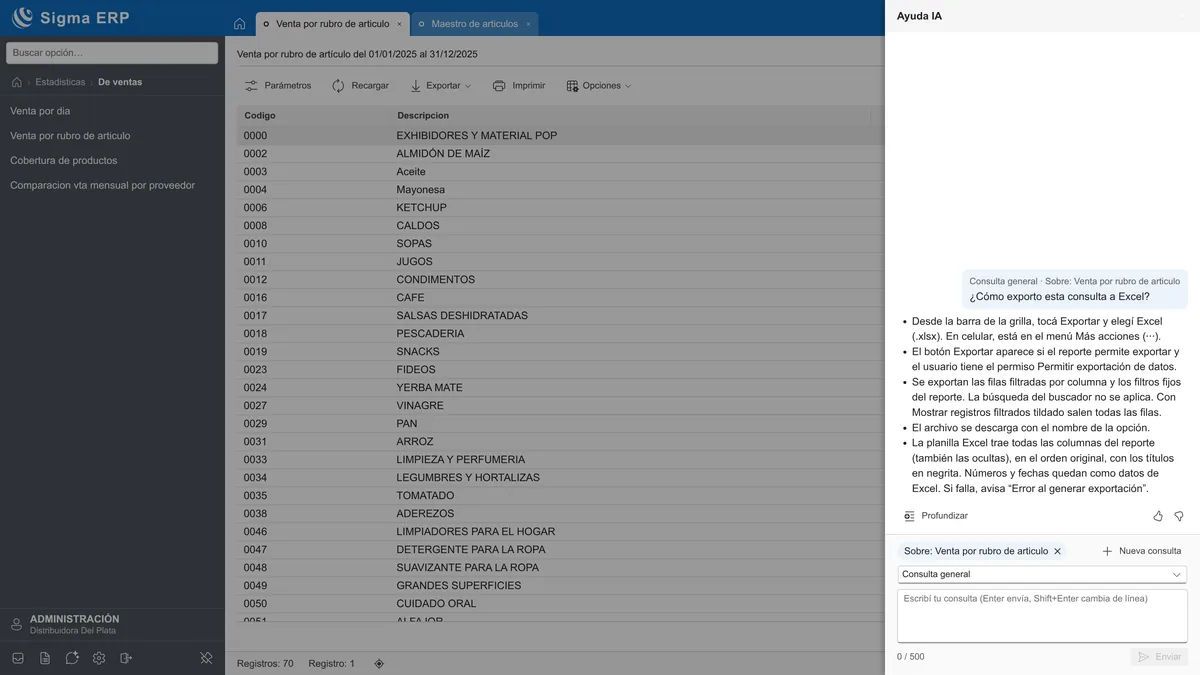Give thumbs up to the AI answer
1200x675 pixels.
1158,516
